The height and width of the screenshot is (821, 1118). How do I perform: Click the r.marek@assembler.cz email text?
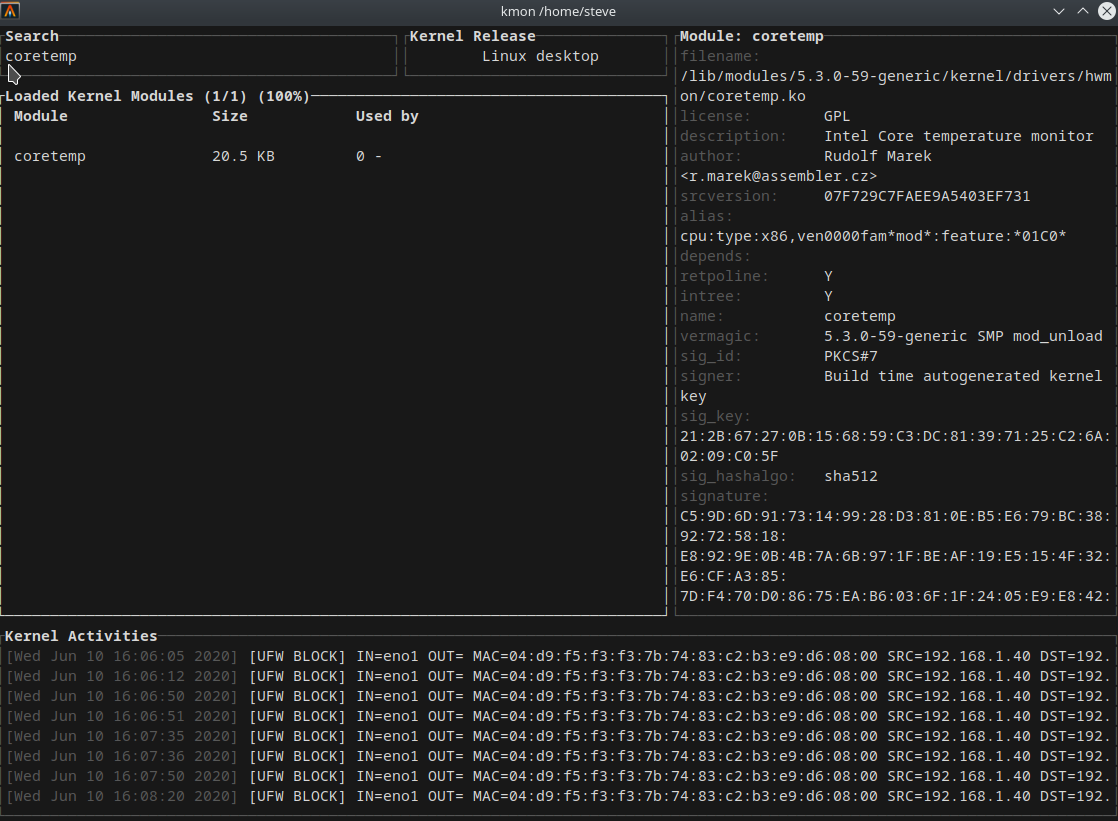click(x=779, y=176)
